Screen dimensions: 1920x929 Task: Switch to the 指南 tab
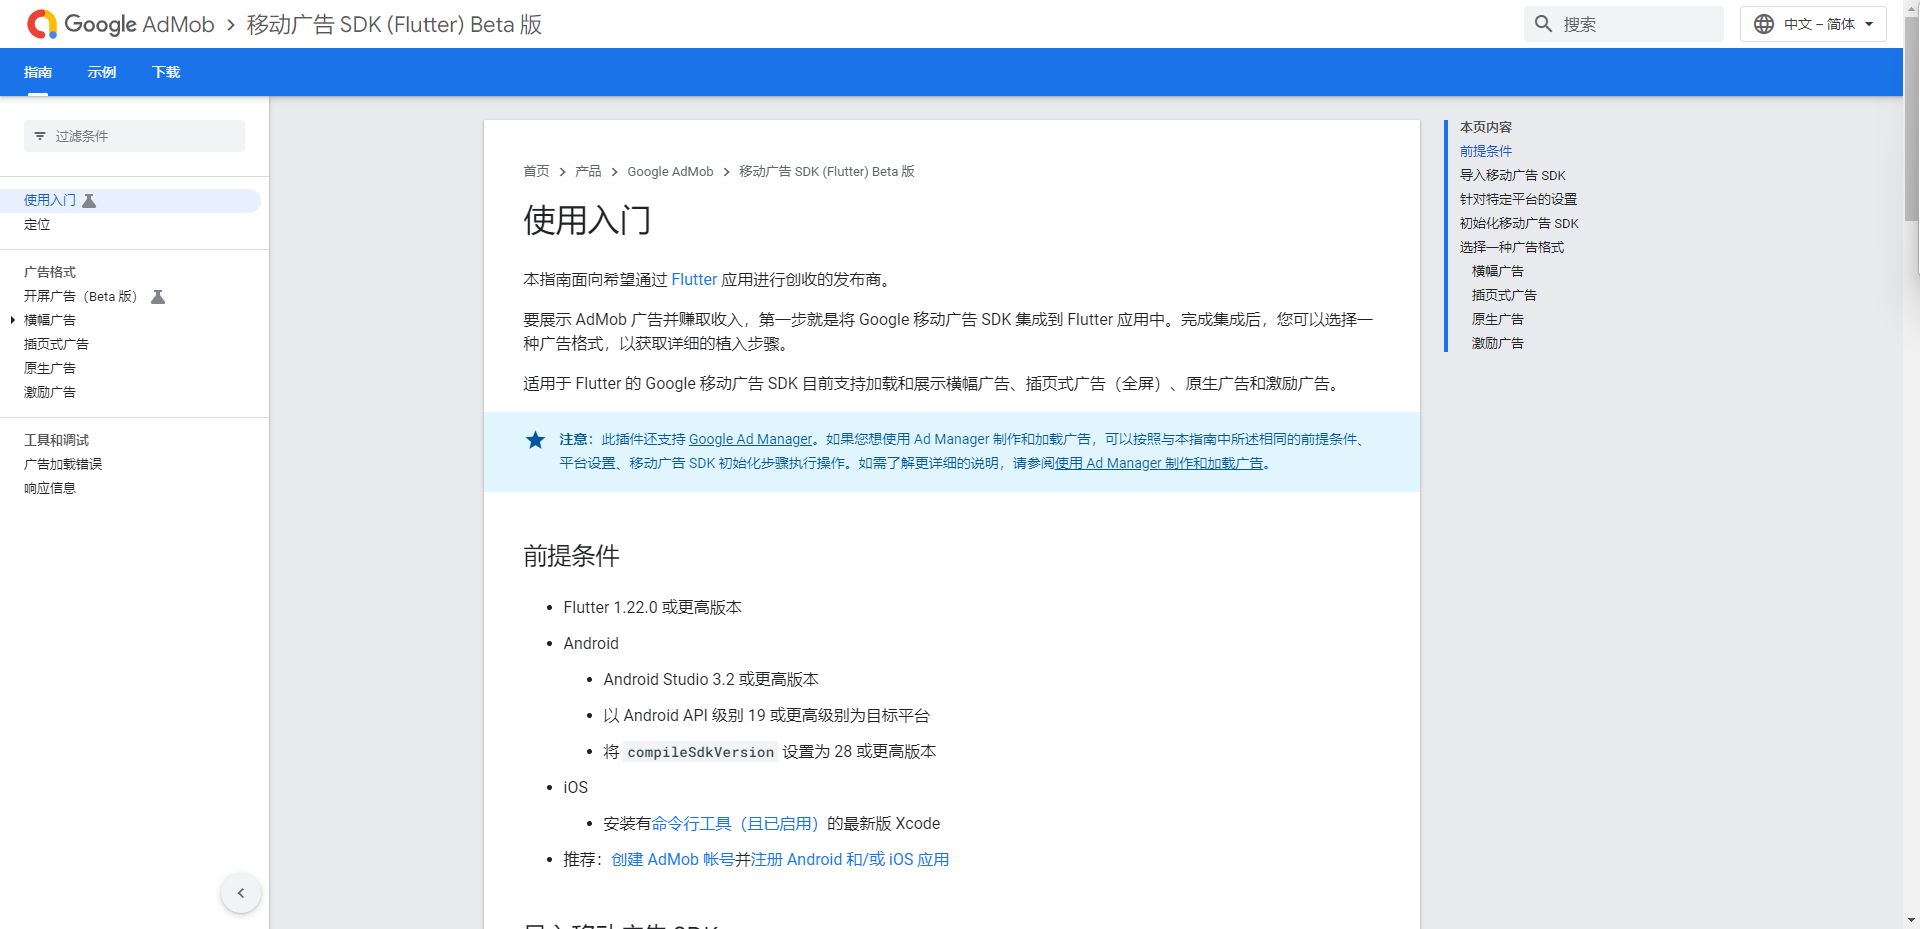[38, 72]
